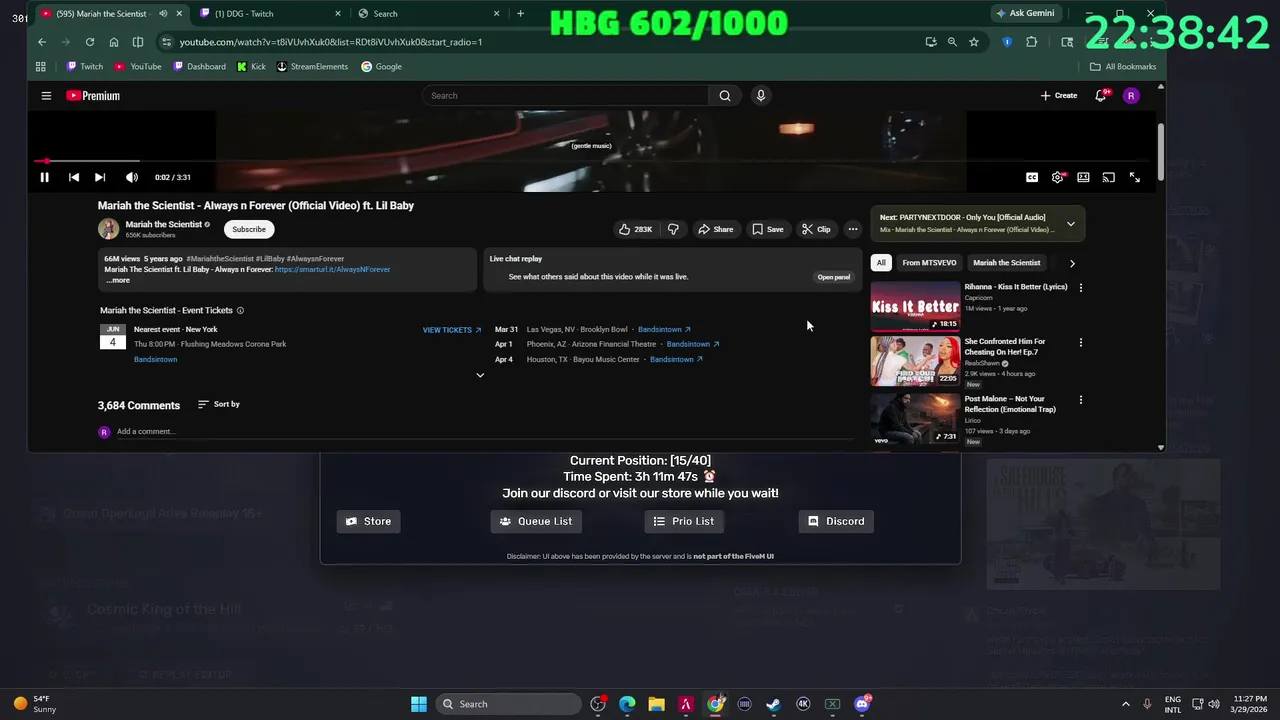Open Mariah the Scientist channel avatar

108,229
